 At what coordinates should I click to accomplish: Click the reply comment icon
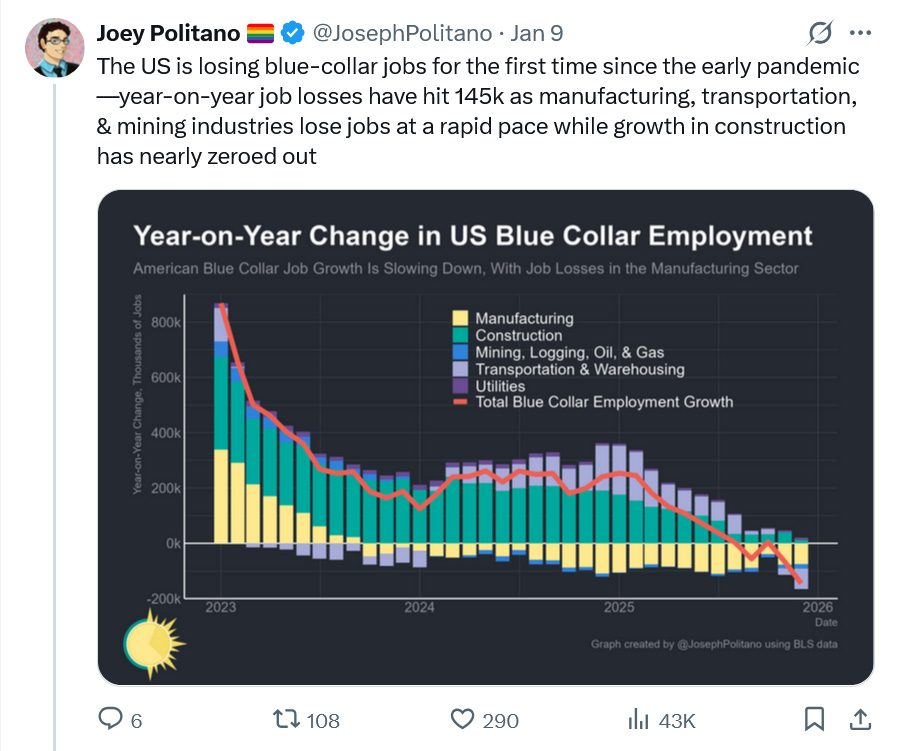click(x=109, y=719)
